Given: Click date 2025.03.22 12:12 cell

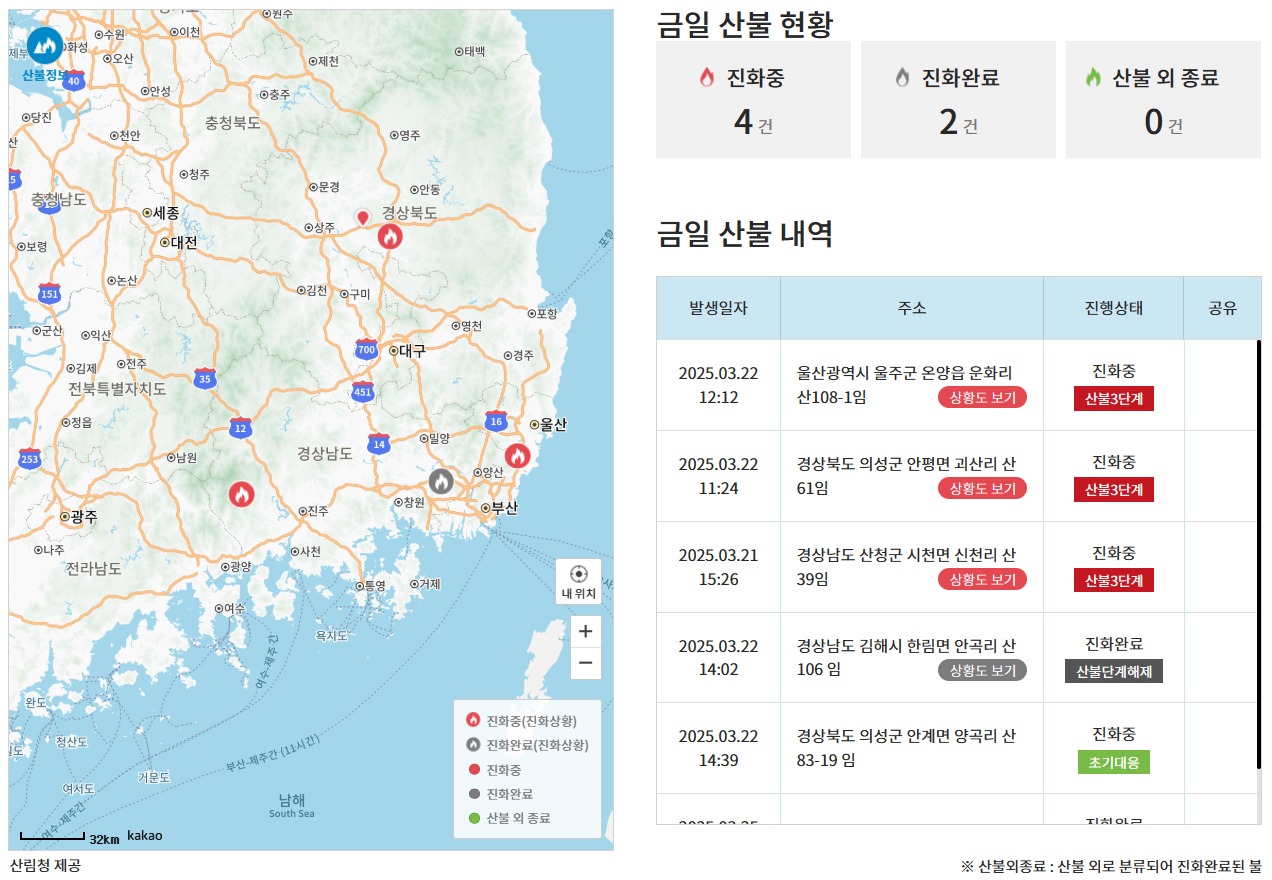Looking at the screenshot, I should point(718,385).
